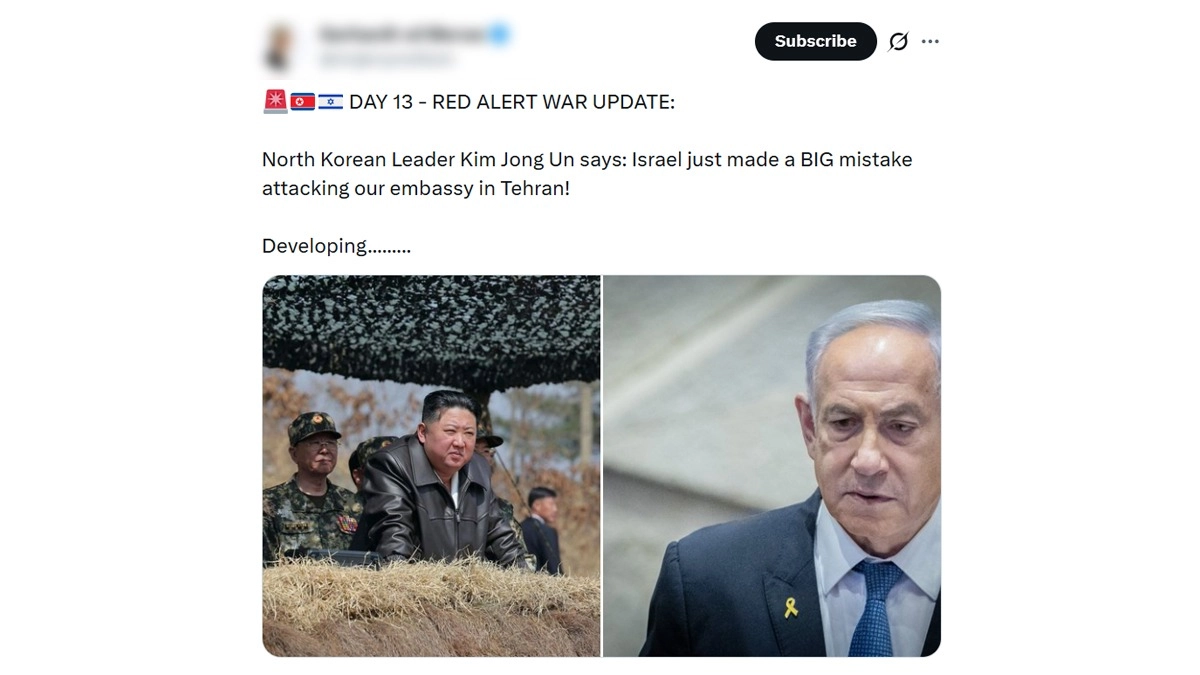
Task: Click the Israel flag emoji
Action: 330,101
